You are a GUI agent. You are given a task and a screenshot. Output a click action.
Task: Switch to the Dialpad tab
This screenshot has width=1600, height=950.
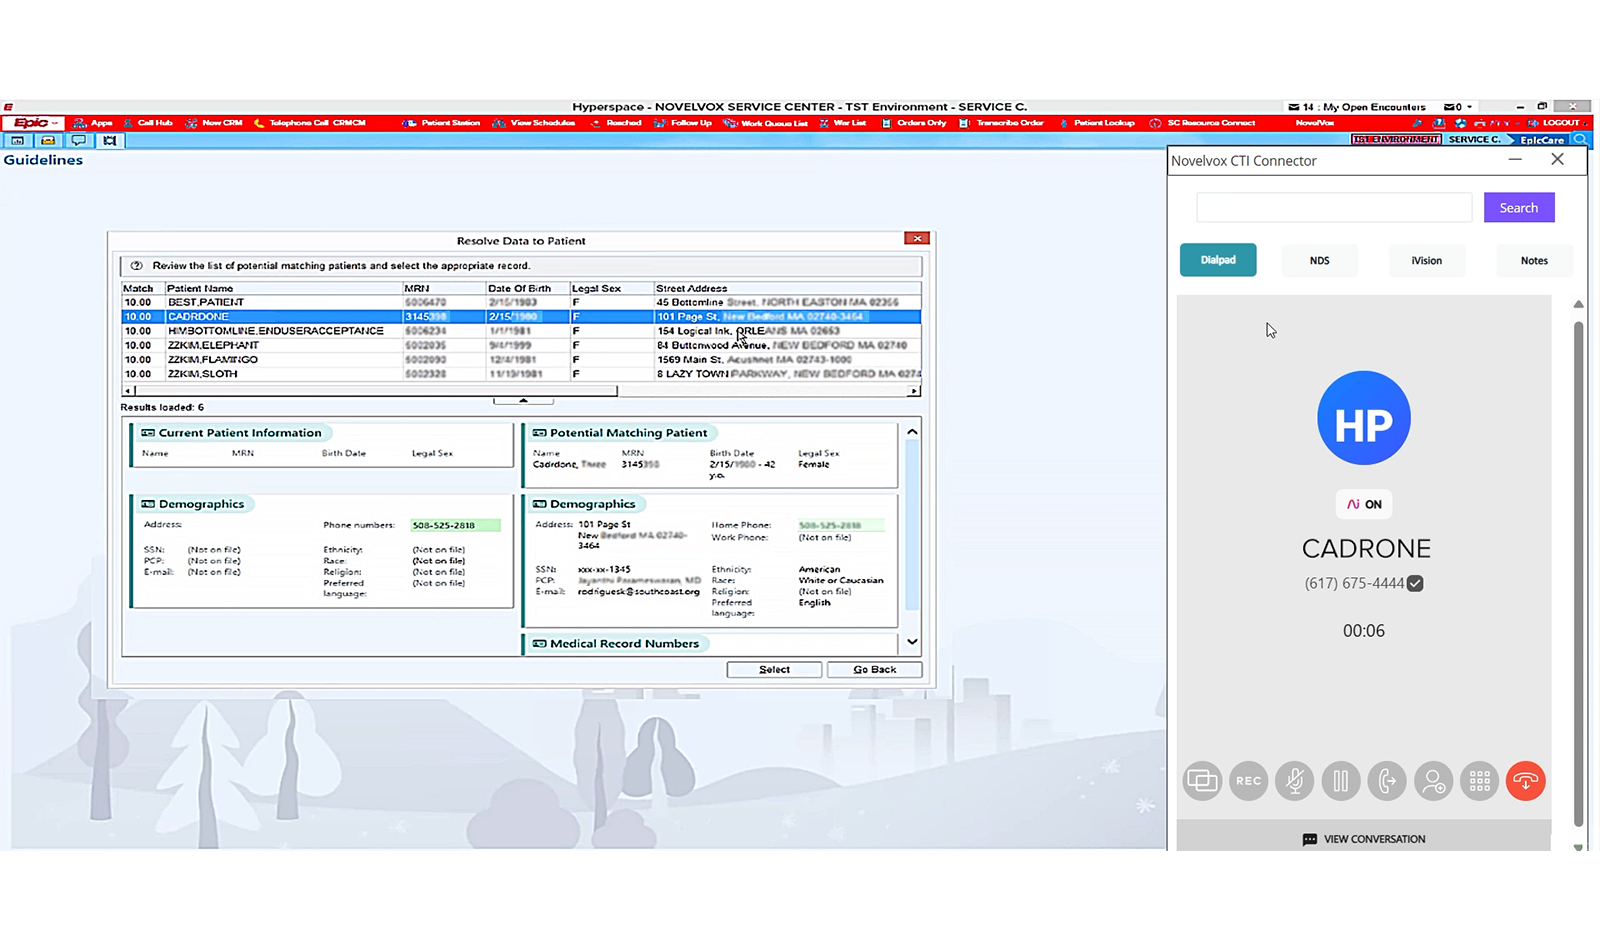pos(1218,260)
